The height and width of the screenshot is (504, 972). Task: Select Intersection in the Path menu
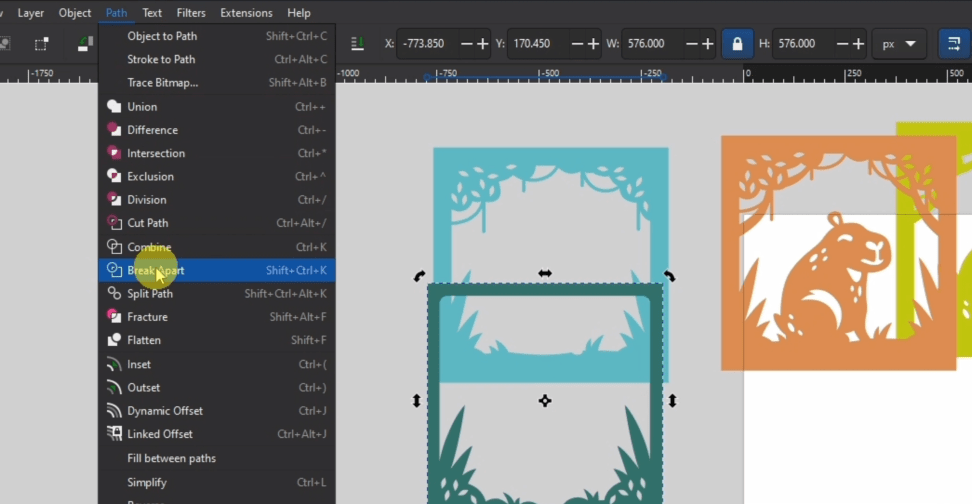click(x=156, y=153)
